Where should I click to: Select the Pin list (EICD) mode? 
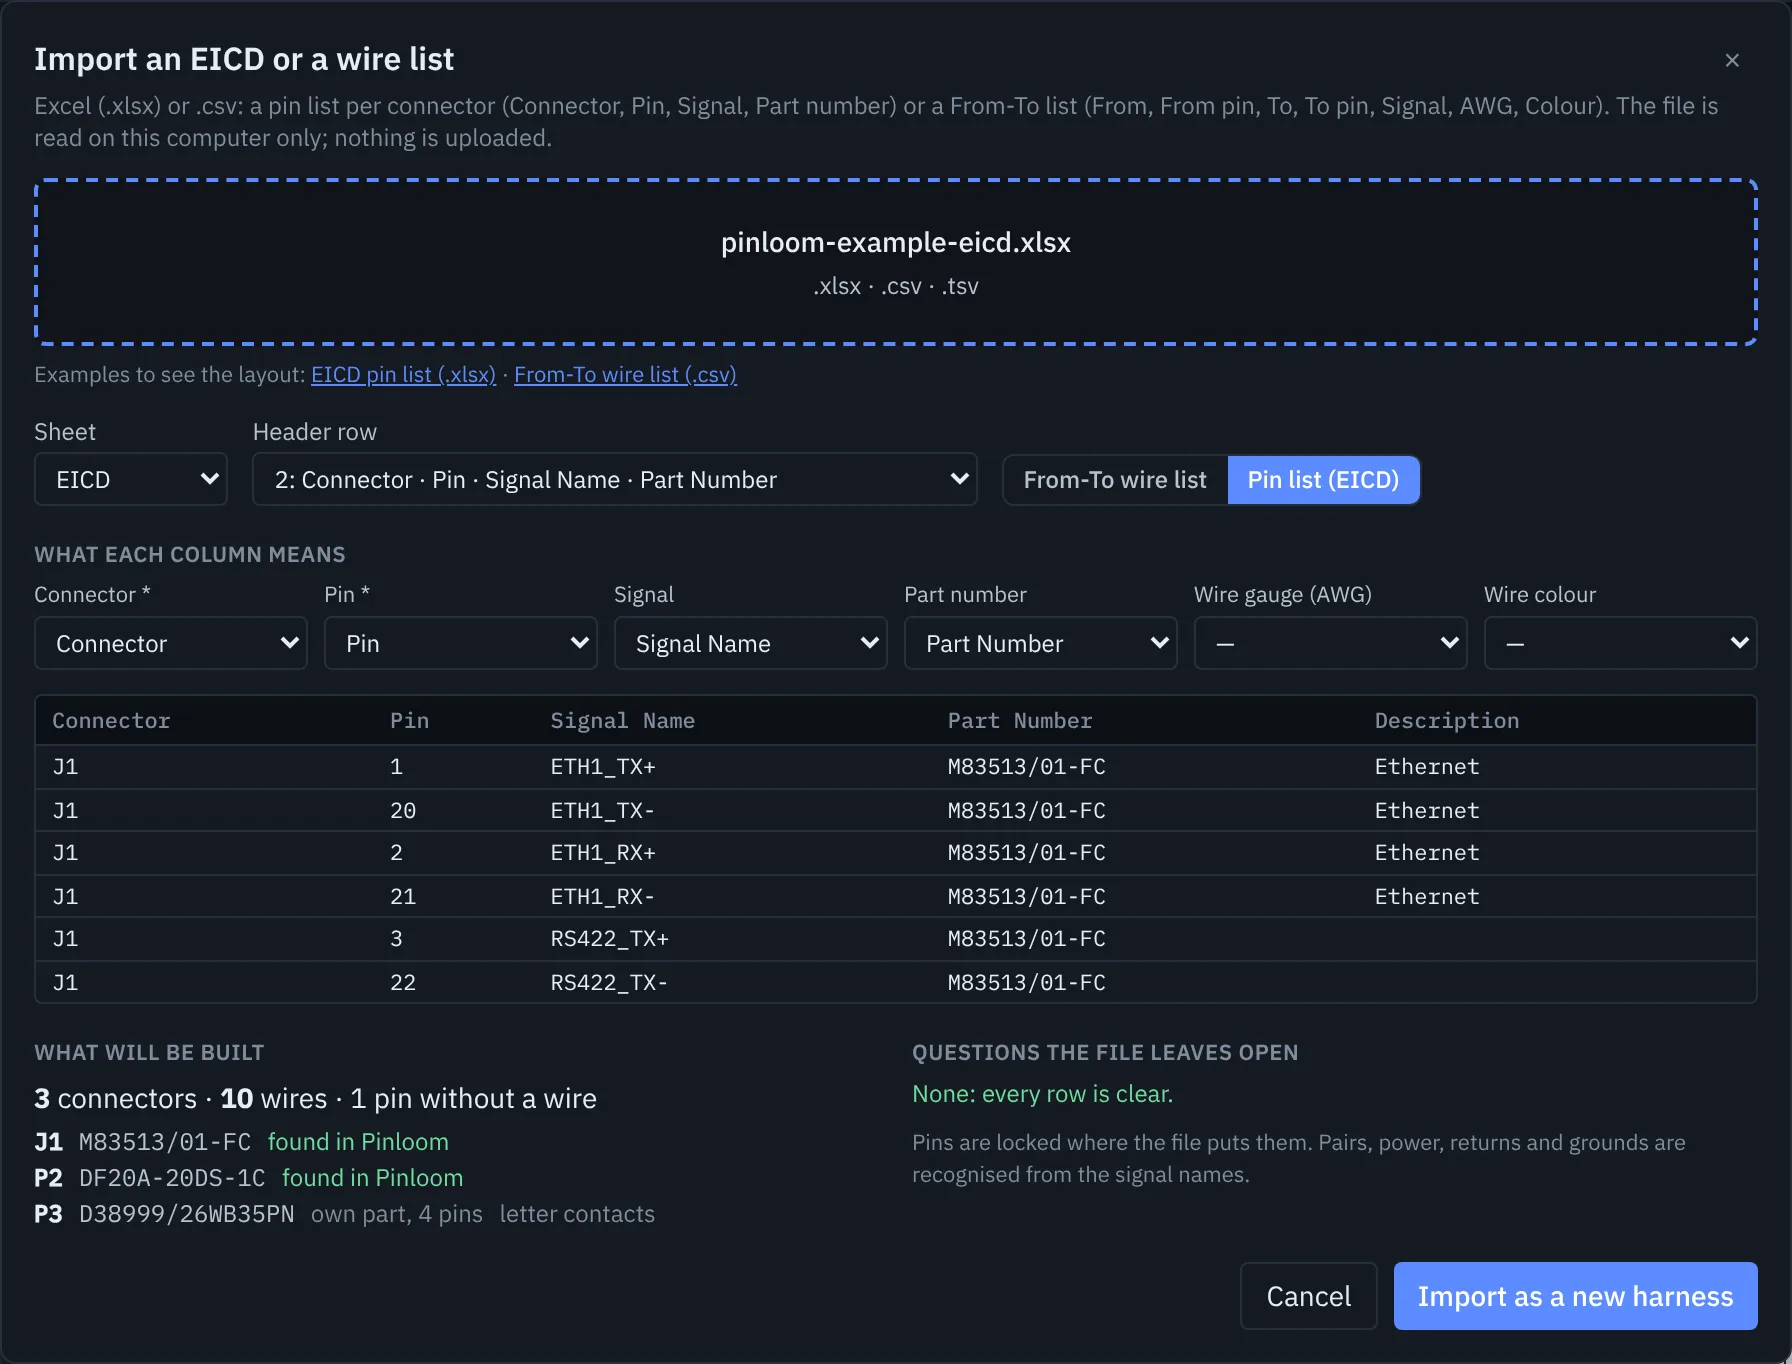coord(1323,480)
